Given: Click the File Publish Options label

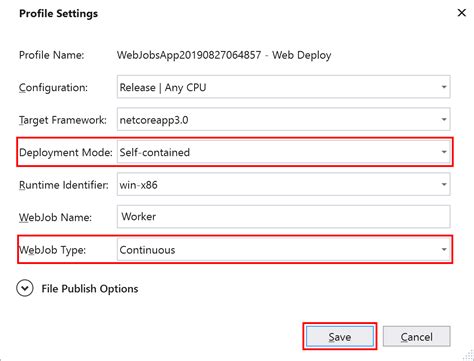Looking at the screenshot, I should [x=90, y=289].
